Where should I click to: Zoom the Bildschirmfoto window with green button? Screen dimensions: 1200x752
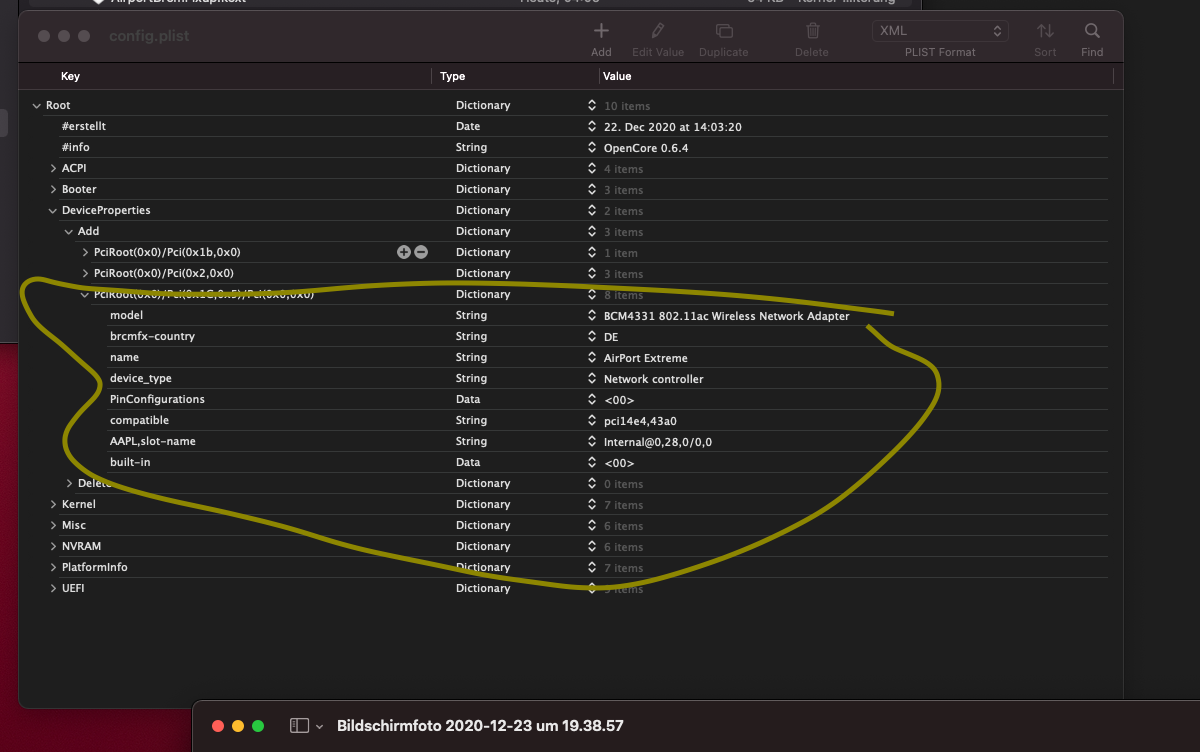(x=258, y=726)
